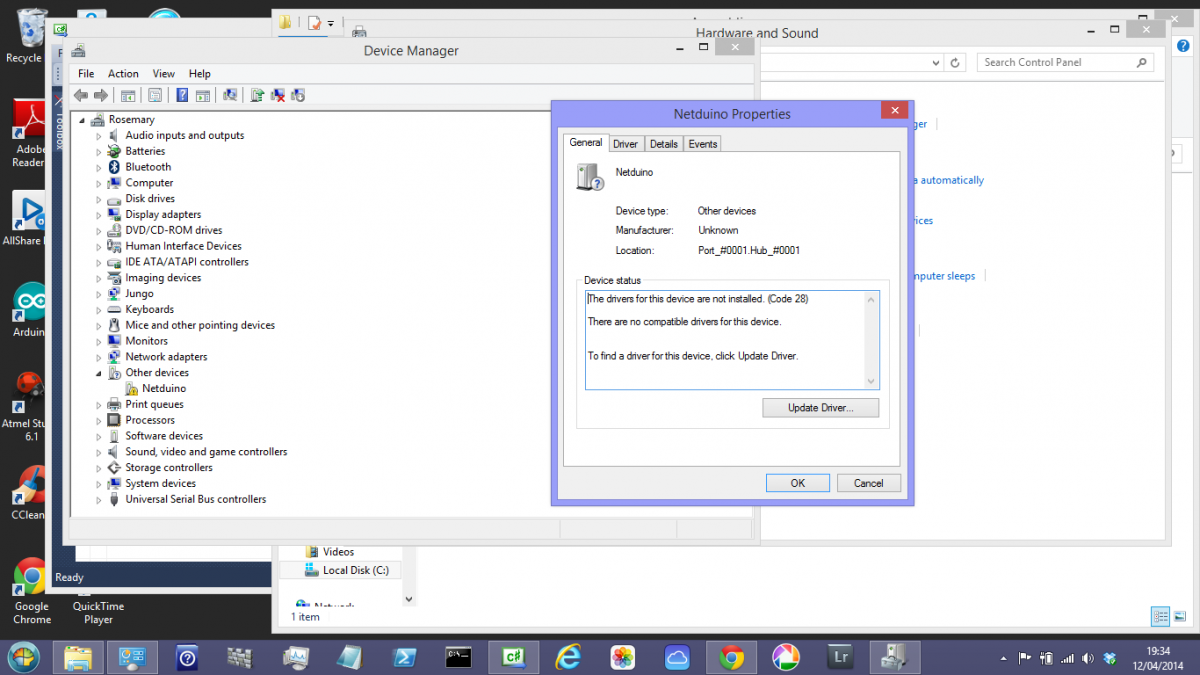1200x675 pixels.
Task: Expand Audio inputs and outputs node
Action: click(99, 136)
